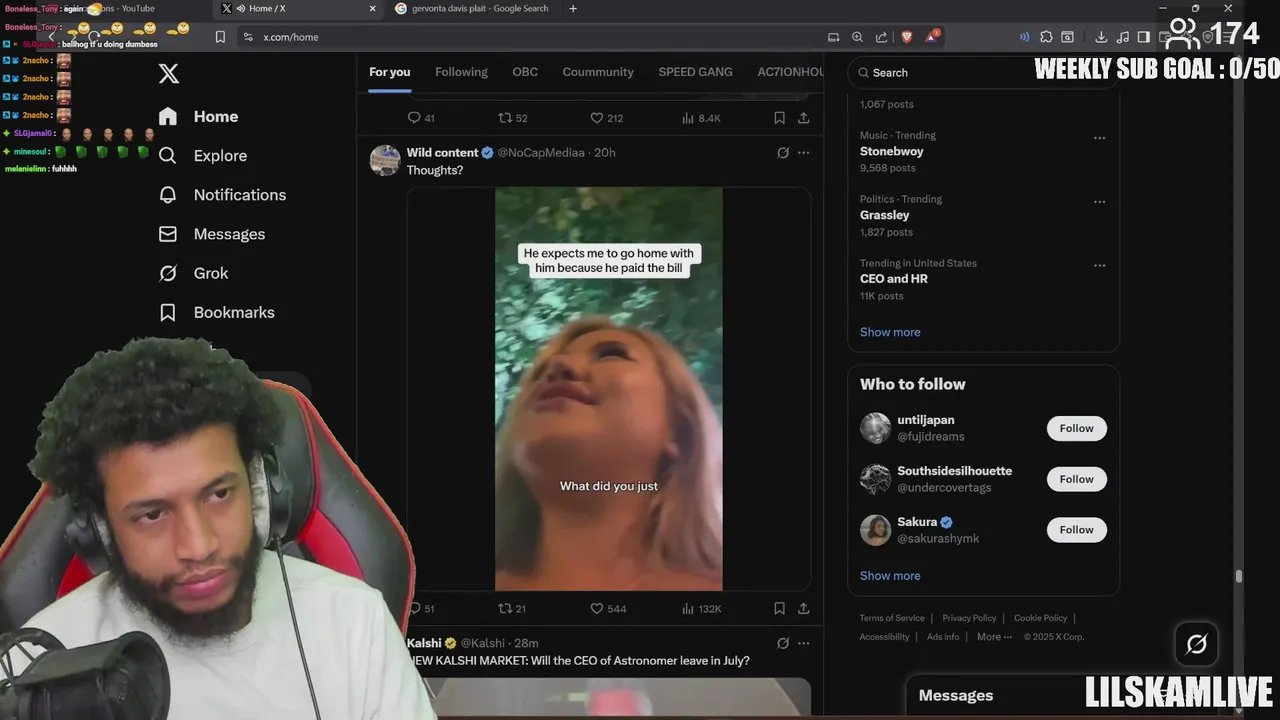This screenshot has width=1280, height=720.
Task: Open more options on Kalshi post
Action: coord(803,643)
